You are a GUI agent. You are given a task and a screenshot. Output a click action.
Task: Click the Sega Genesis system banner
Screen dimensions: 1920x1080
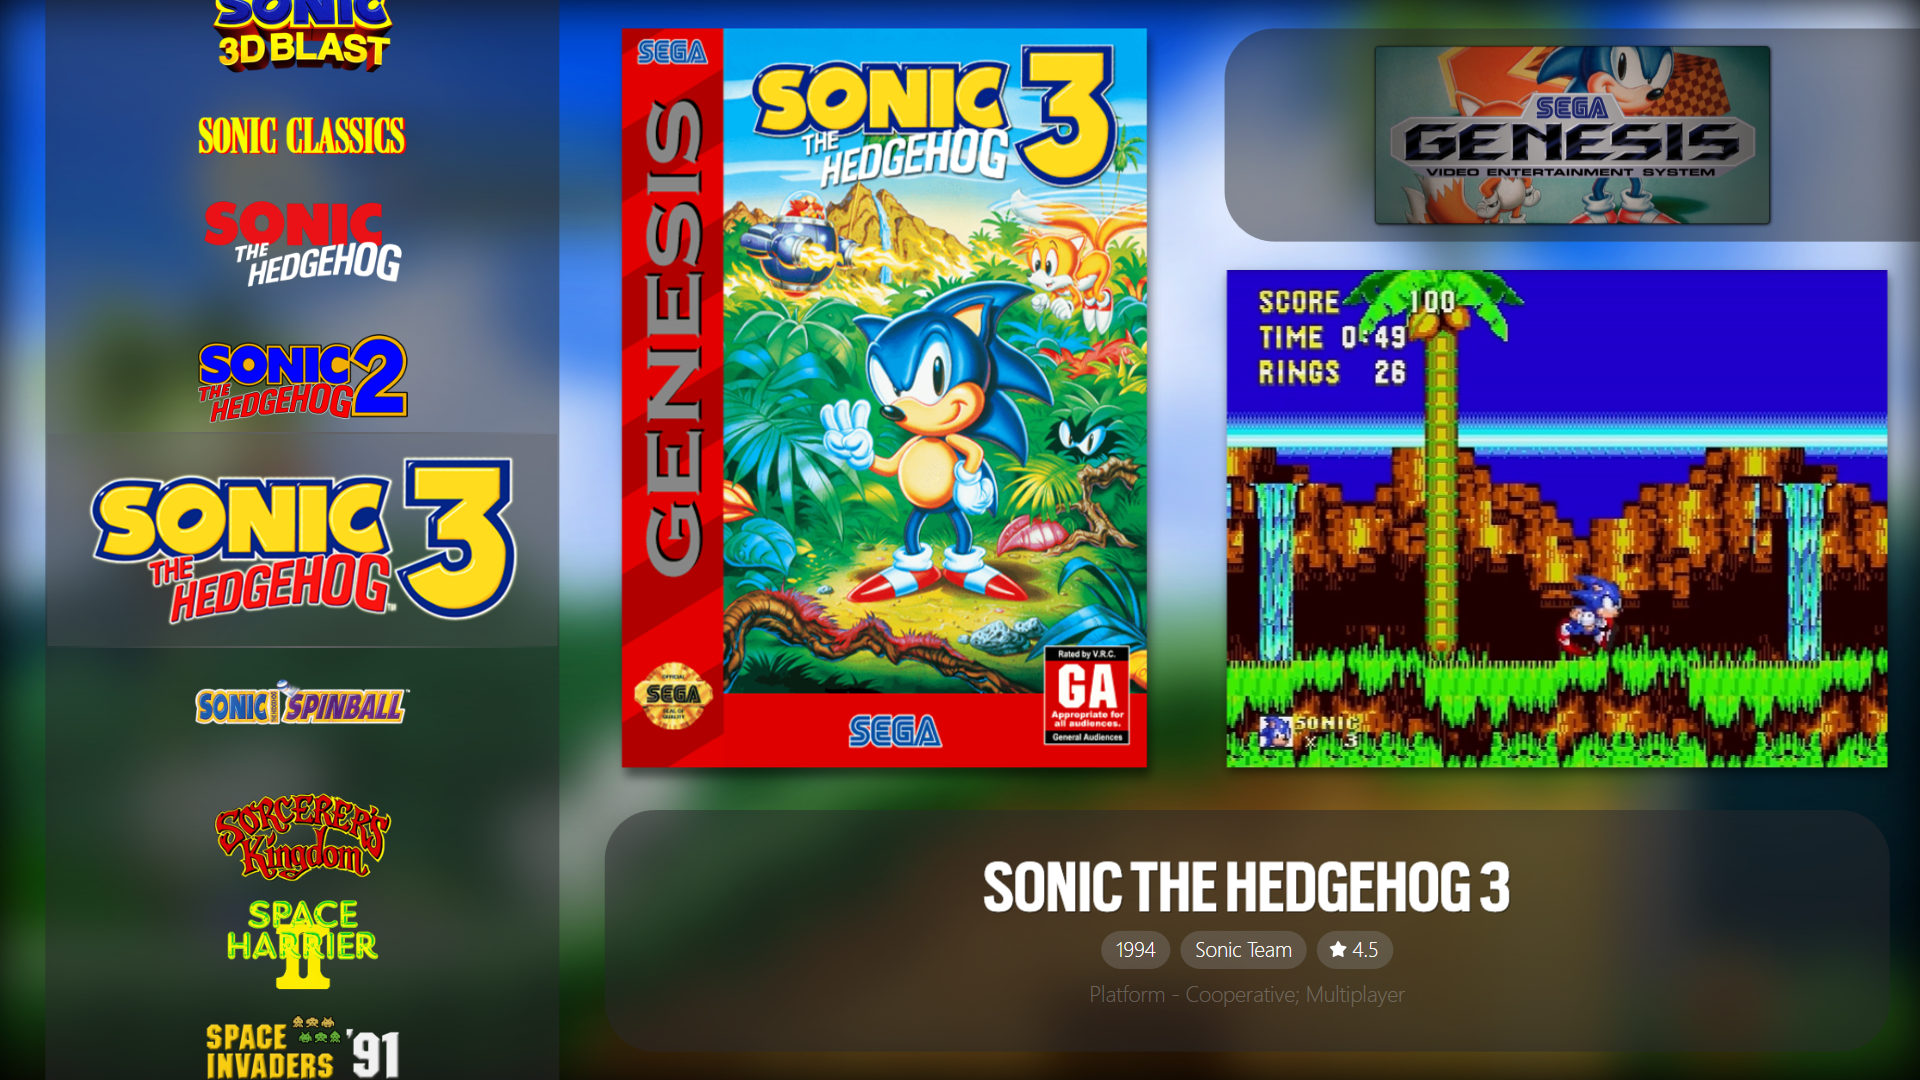1572,135
